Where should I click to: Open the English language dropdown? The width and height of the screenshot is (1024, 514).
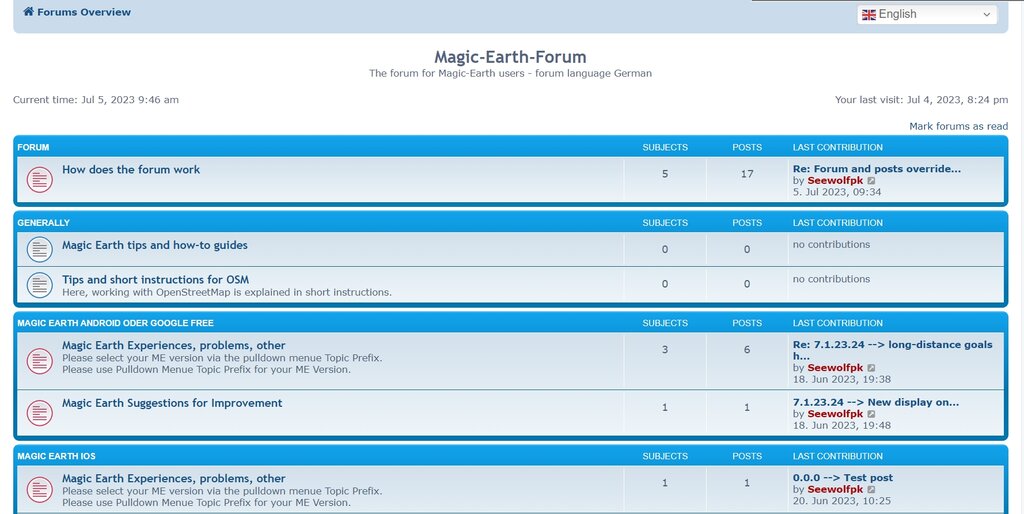coord(927,14)
